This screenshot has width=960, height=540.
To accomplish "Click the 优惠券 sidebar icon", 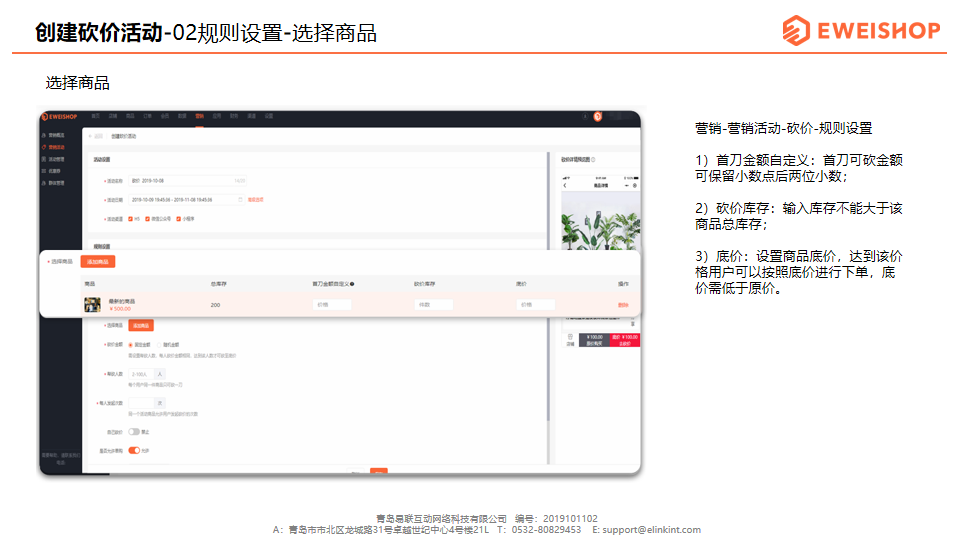I will click(44, 171).
